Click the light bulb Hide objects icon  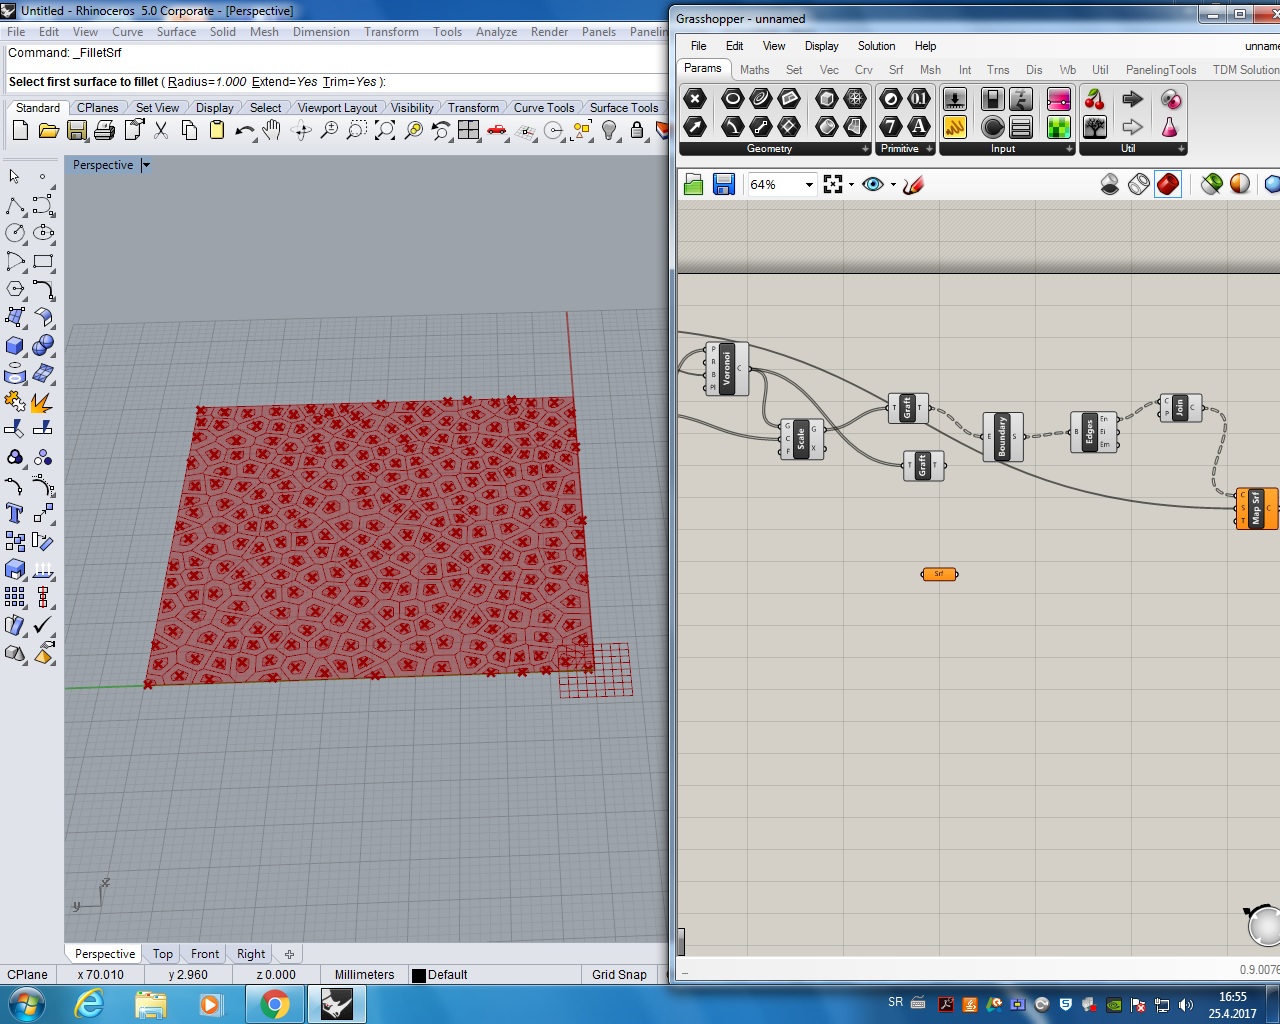coord(609,130)
